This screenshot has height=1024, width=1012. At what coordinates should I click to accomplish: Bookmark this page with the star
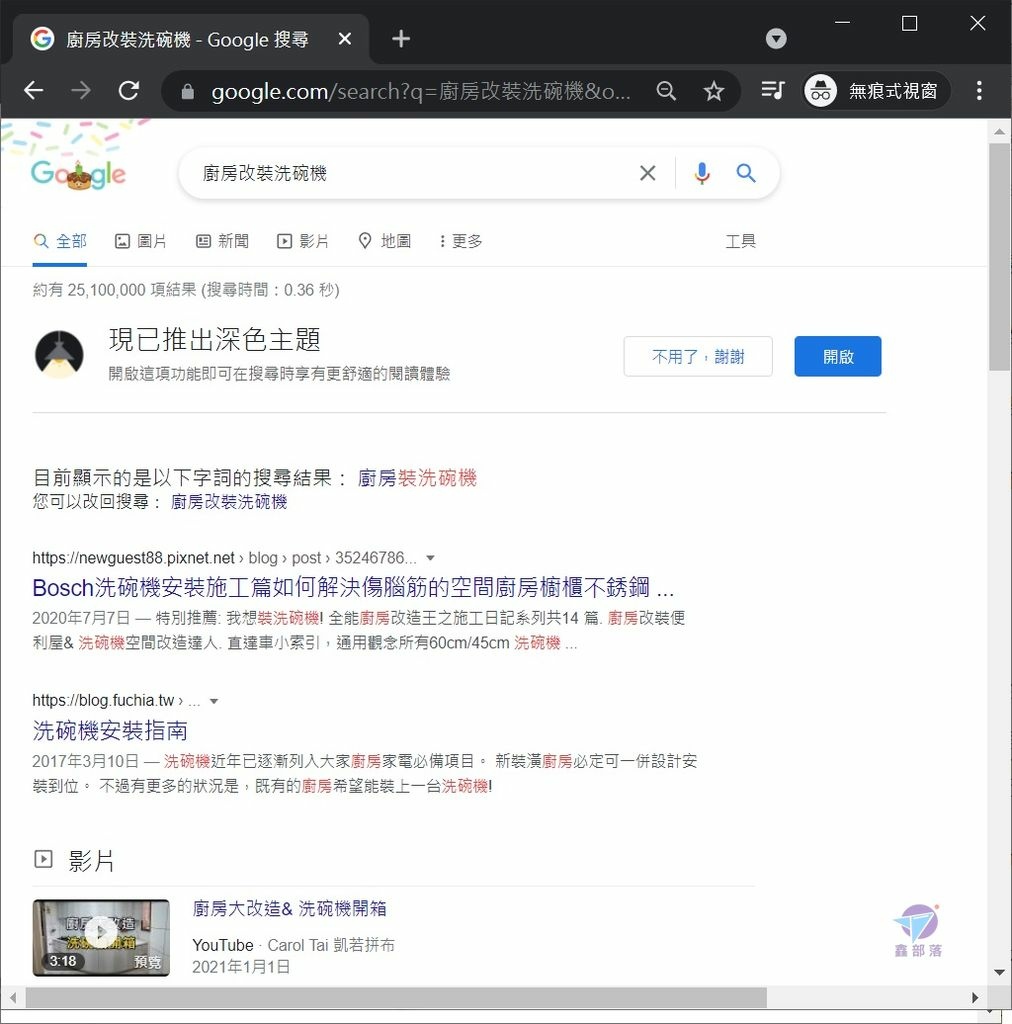[x=714, y=91]
